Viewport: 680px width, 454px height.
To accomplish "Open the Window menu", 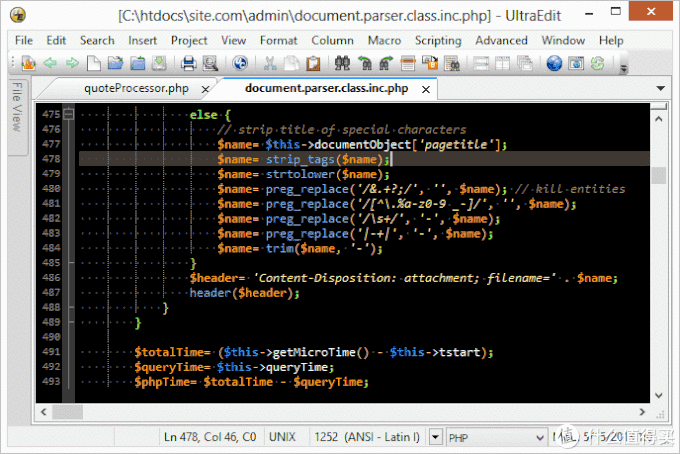I will pyautogui.click(x=563, y=40).
